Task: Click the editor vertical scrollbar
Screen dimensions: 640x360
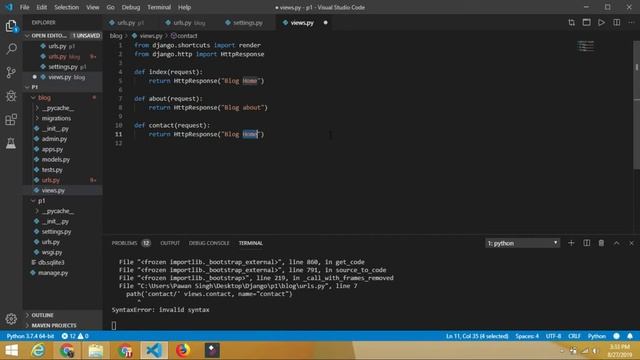Action: tap(636, 105)
